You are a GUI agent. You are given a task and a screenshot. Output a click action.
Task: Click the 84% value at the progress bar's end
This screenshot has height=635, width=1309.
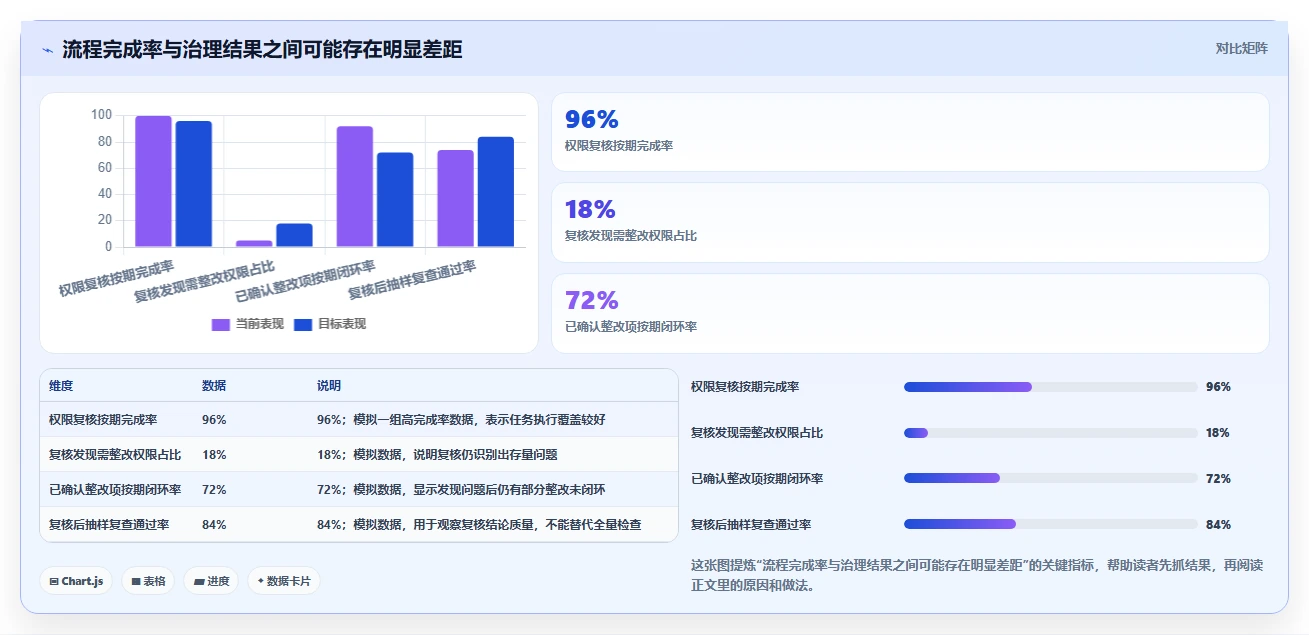(1218, 524)
